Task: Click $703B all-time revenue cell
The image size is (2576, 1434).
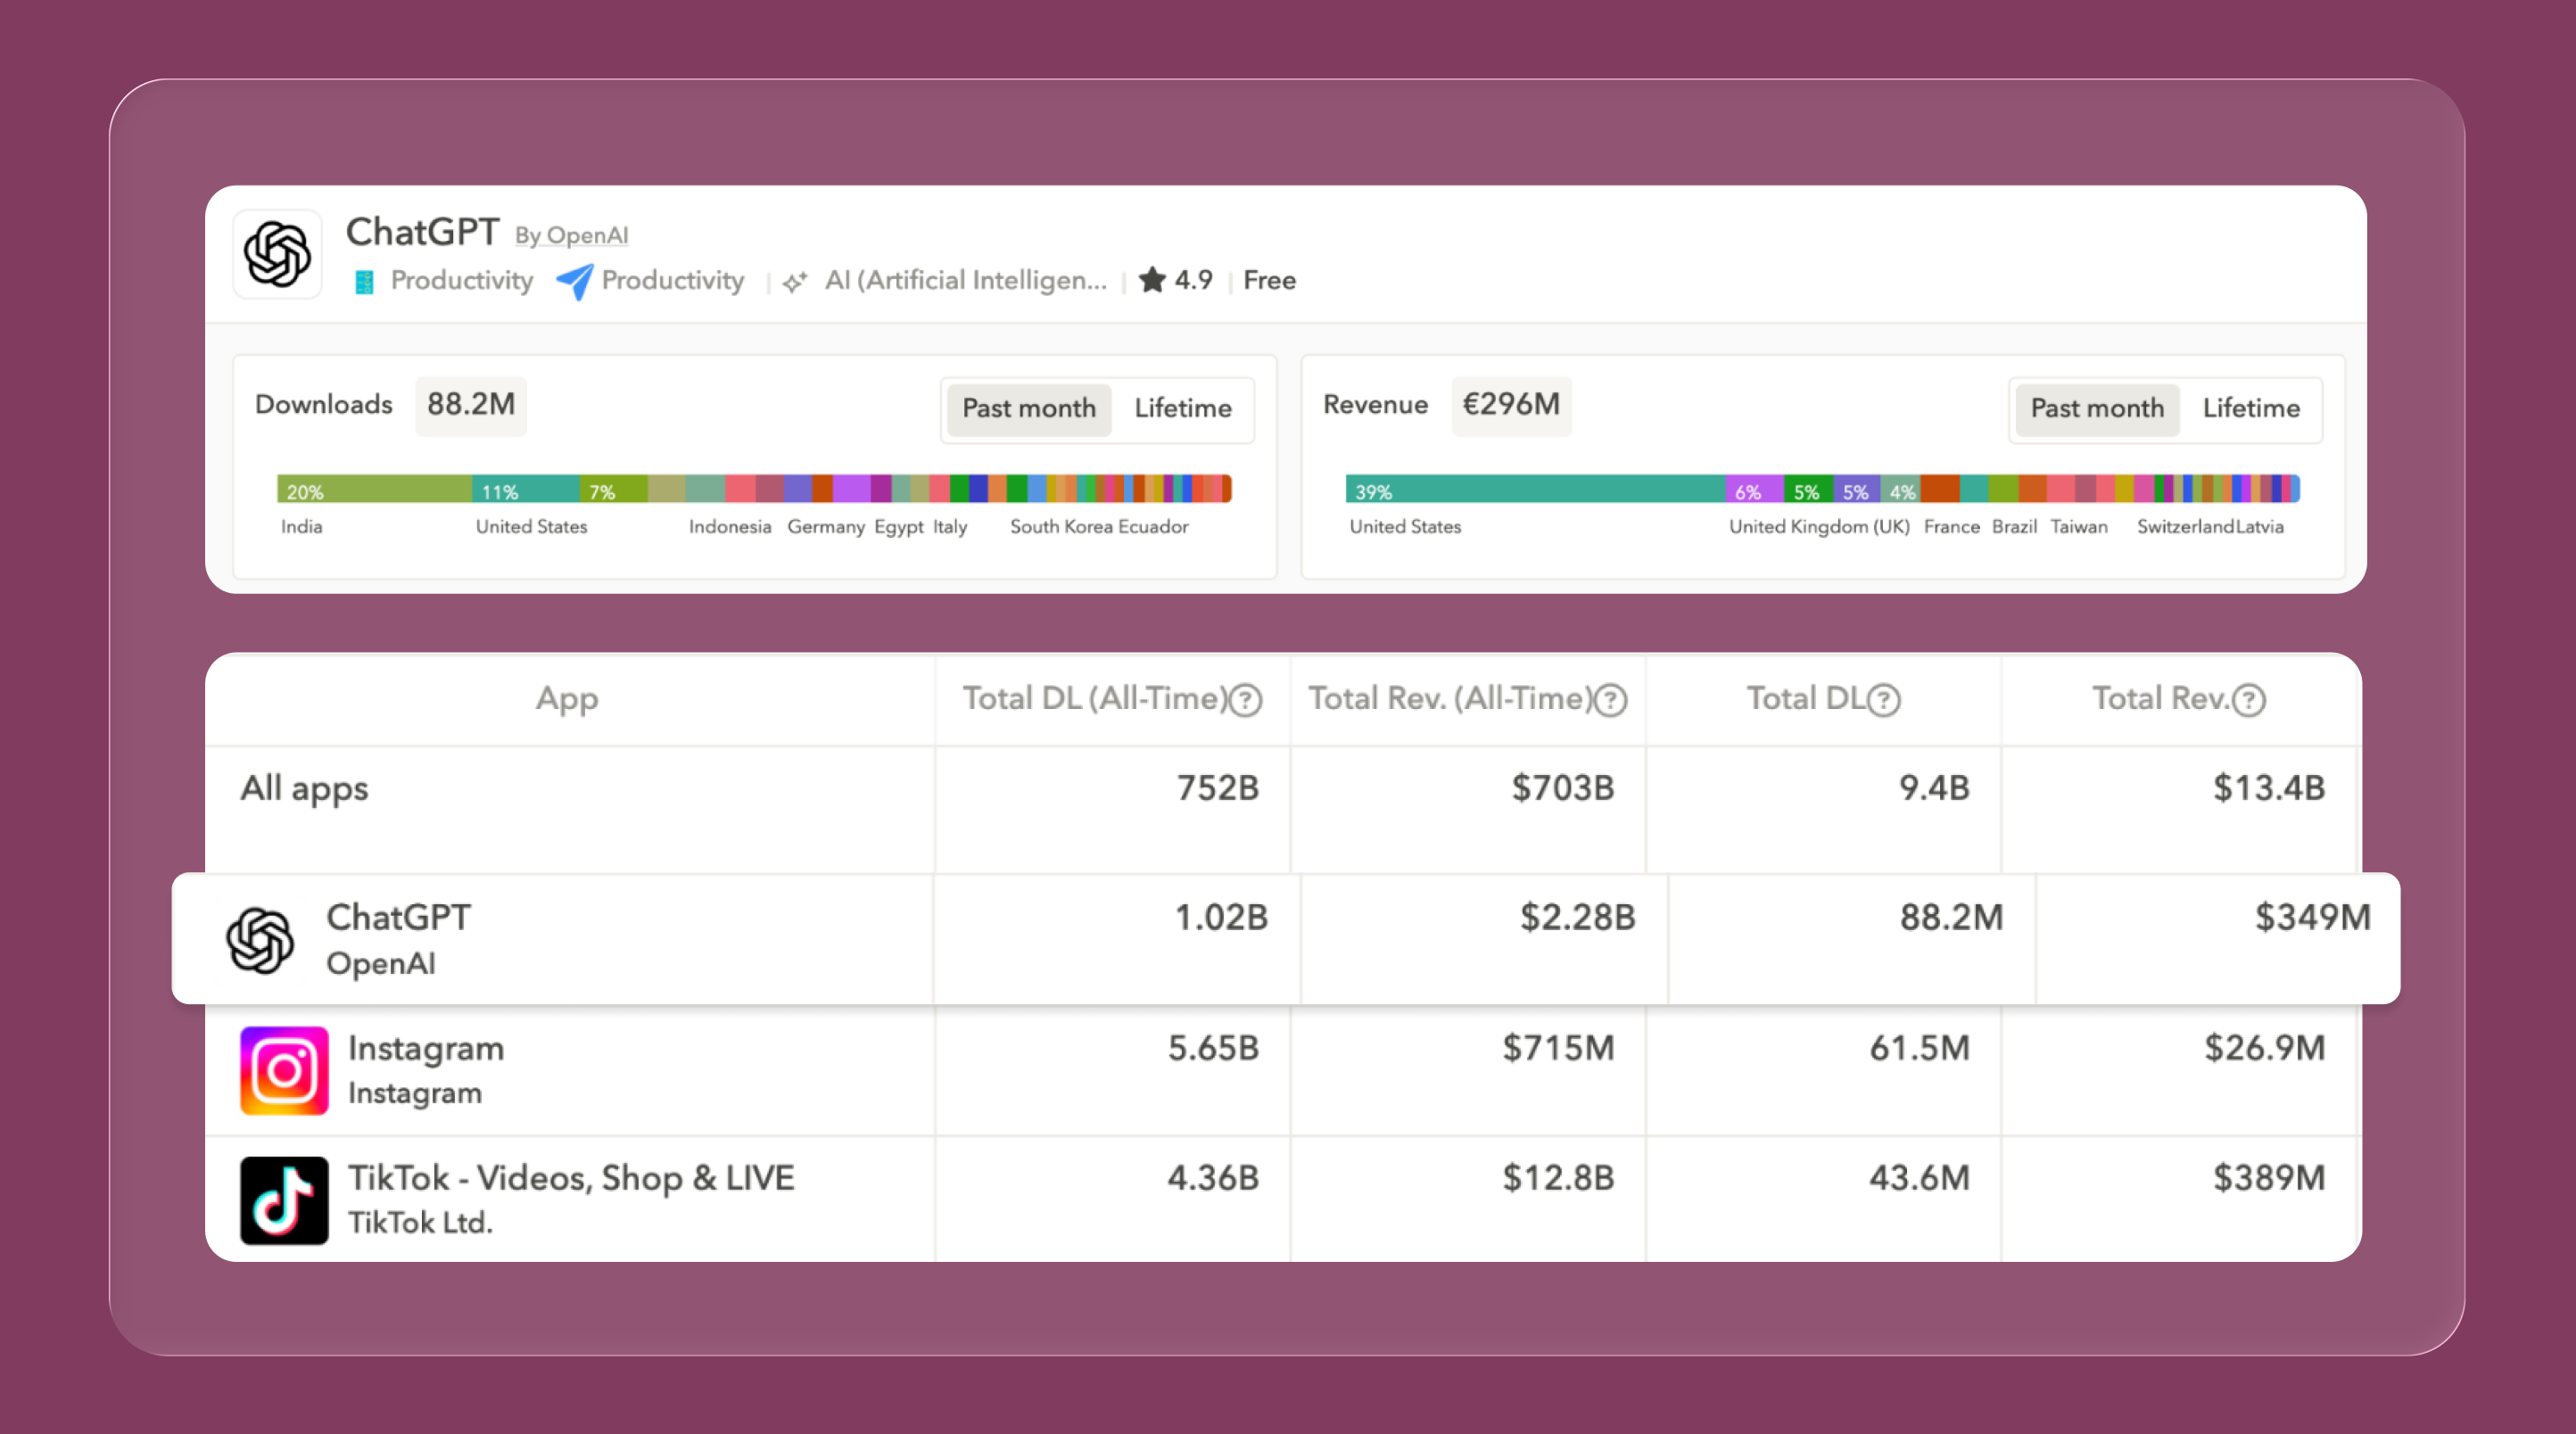Action: pyautogui.click(x=1562, y=788)
